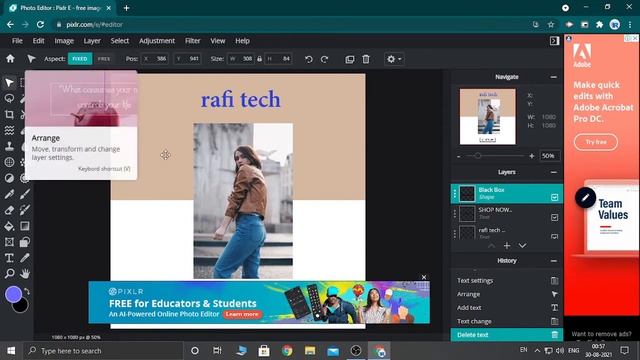Go to Pixlr home via house icon
The image size is (640, 360).
(10, 59)
